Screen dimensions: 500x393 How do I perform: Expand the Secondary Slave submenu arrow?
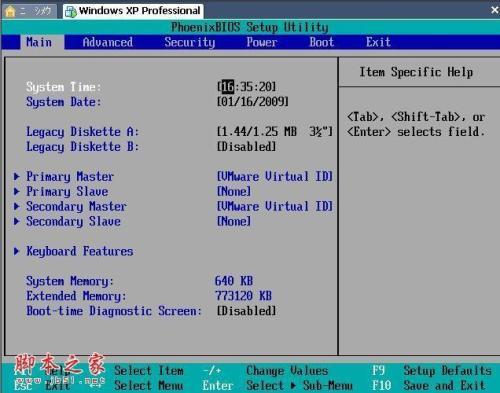click(x=17, y=221)
